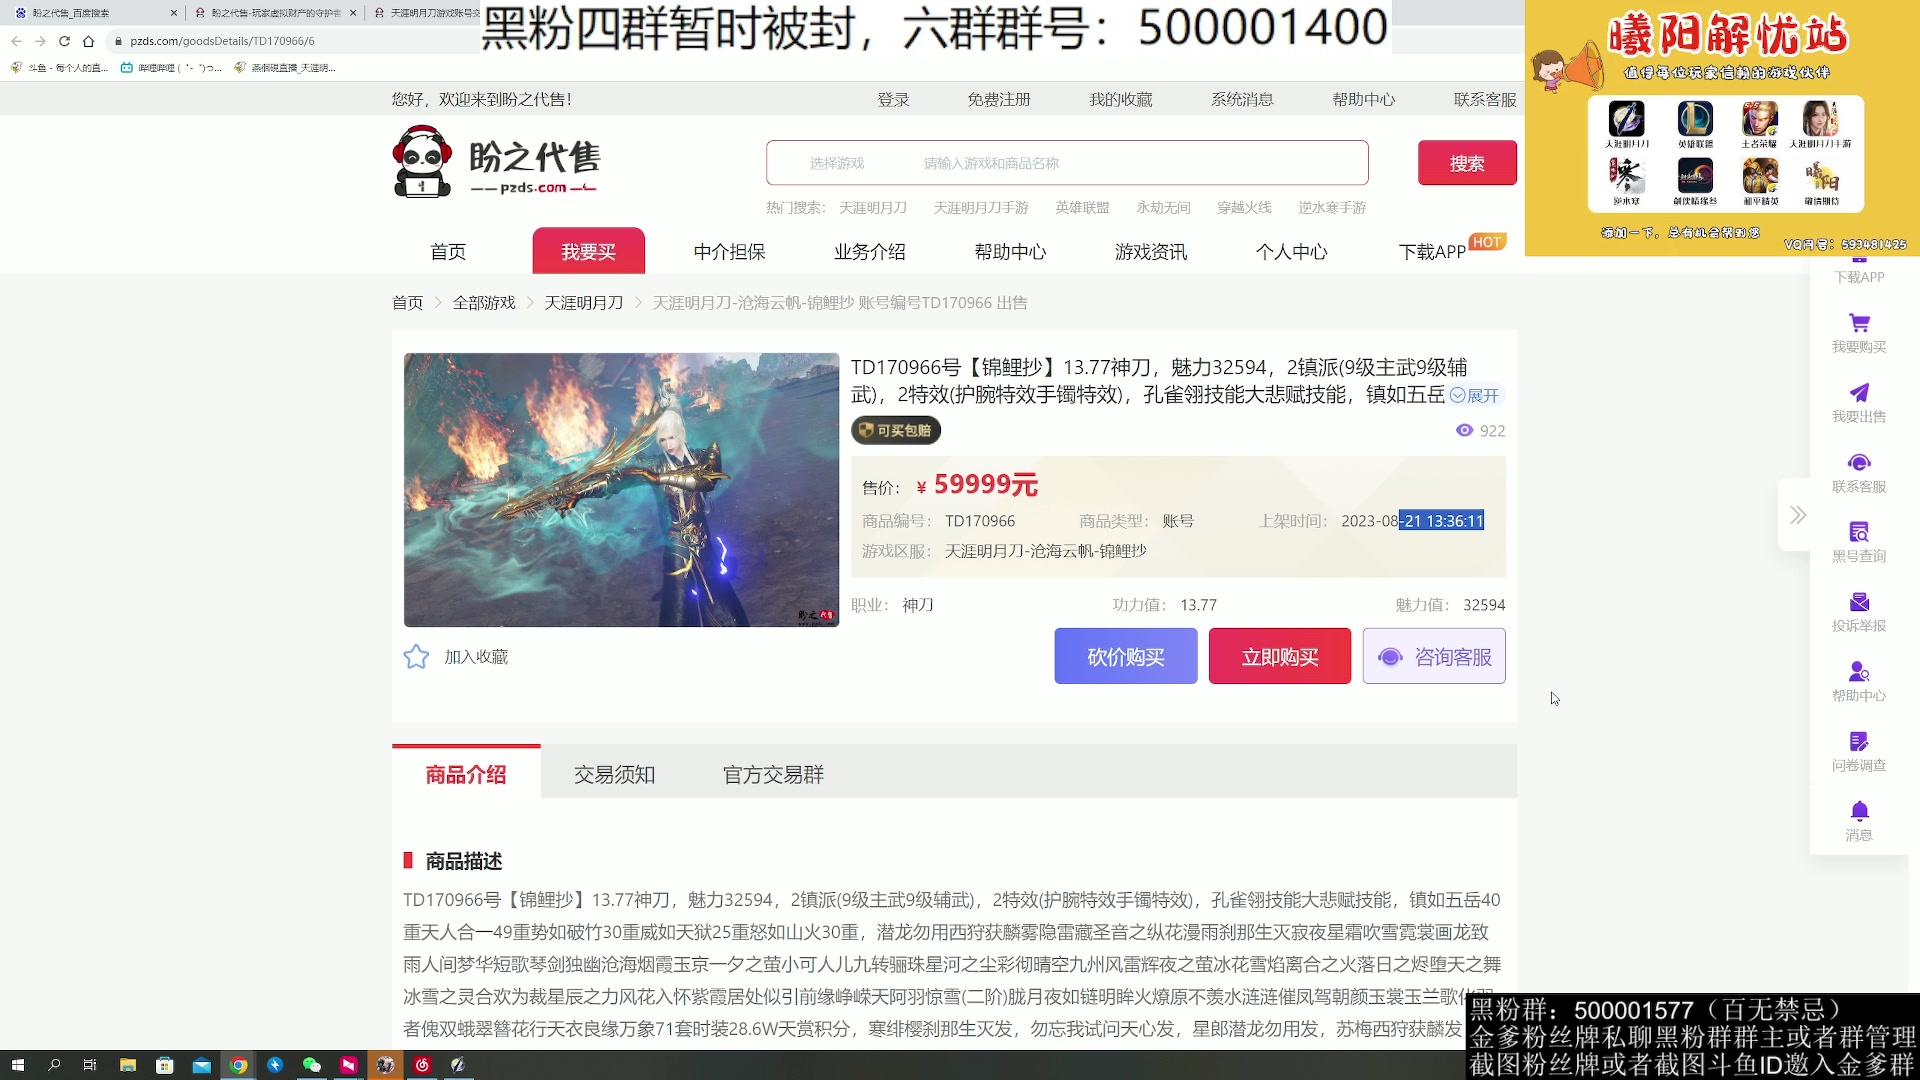
Task: Open the sidebar 帮助中心 icon
Action: coord(1858,678)
